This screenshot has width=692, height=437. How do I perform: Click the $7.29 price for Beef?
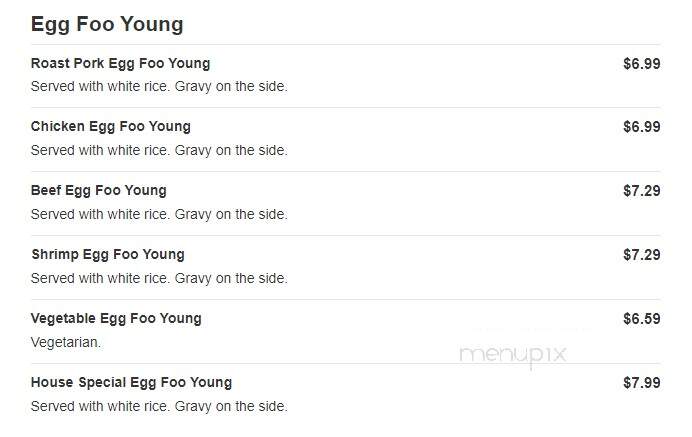(642, 191)
